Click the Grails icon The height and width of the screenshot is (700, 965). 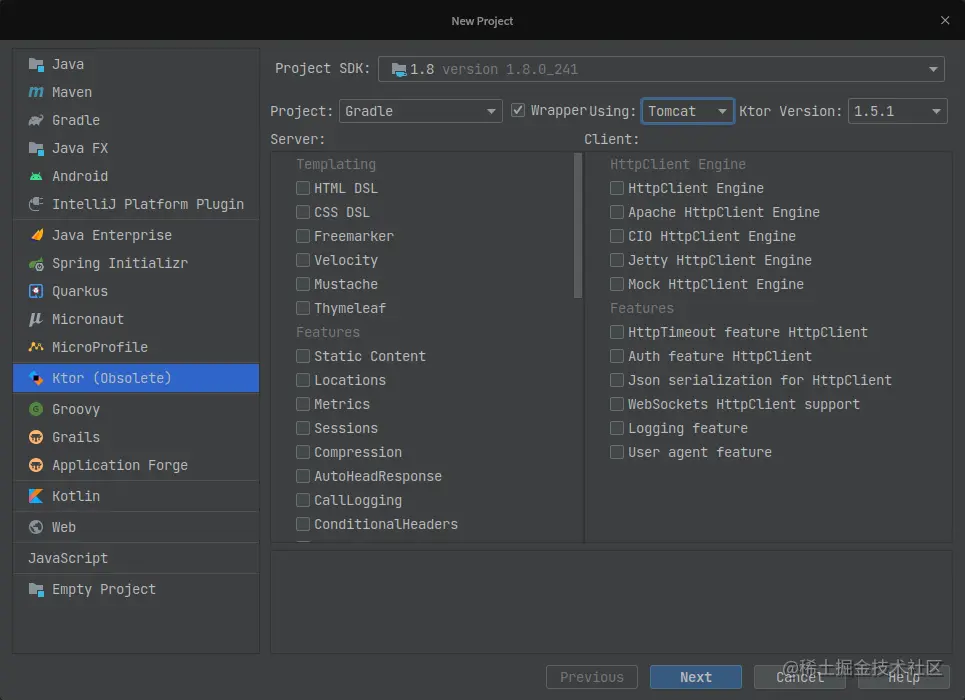click(36, 437)
